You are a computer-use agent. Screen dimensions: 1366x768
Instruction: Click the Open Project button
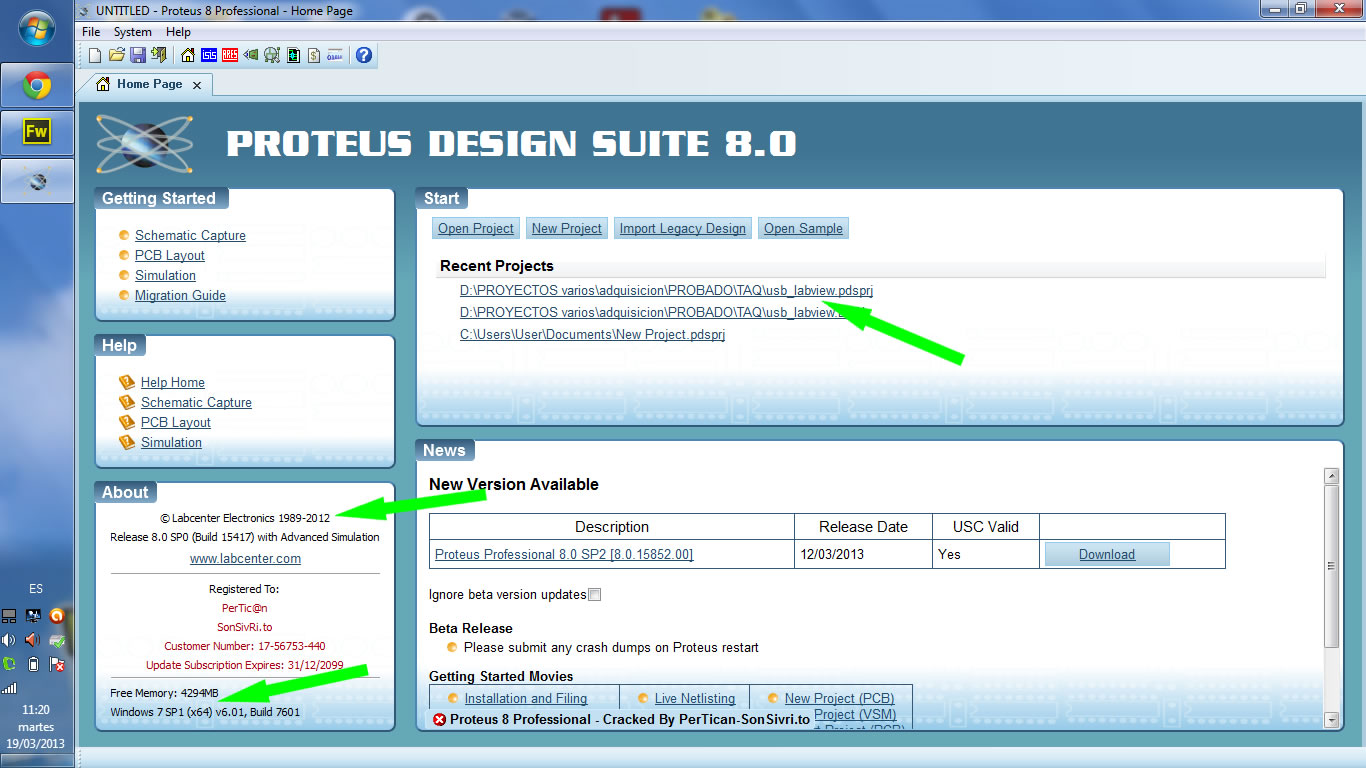pyautogui.click(x=476, y=228)
